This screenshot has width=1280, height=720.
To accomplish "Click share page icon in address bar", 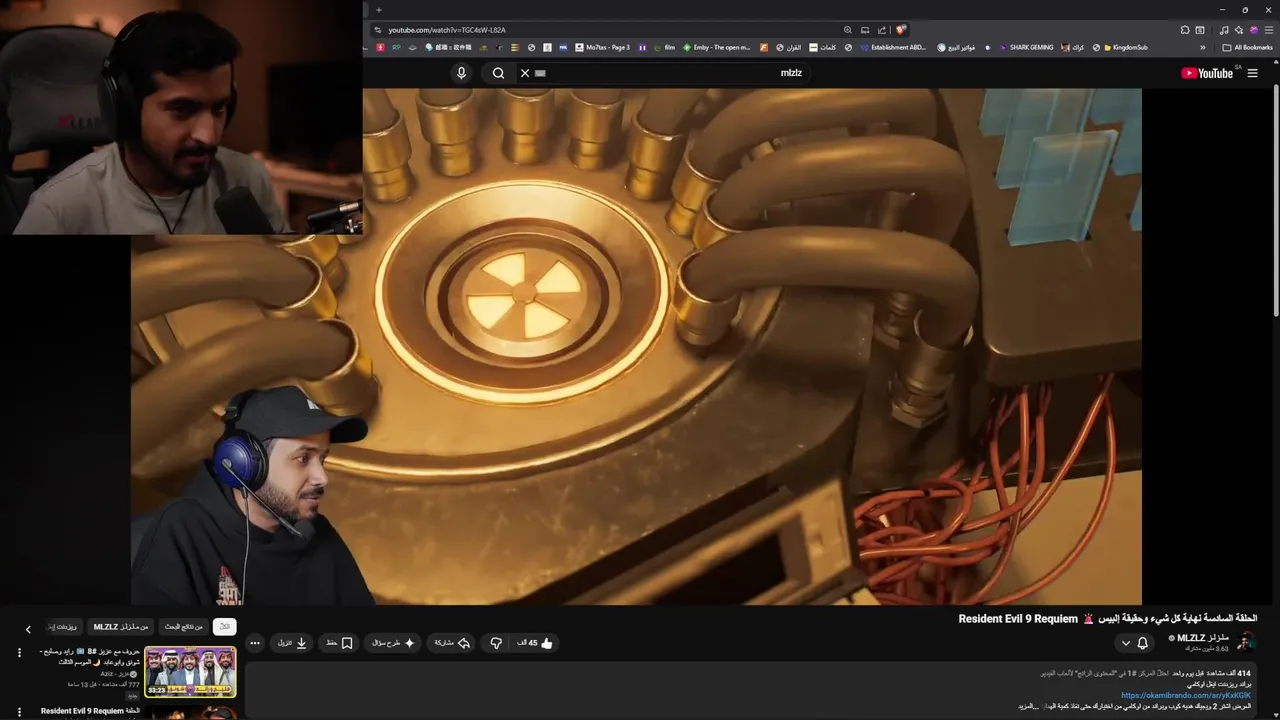I will click(881, 30).
